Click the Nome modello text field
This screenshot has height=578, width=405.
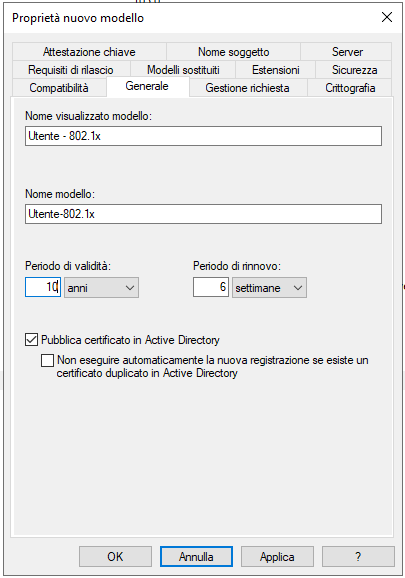pyautogui.click(x=203, y=214)
